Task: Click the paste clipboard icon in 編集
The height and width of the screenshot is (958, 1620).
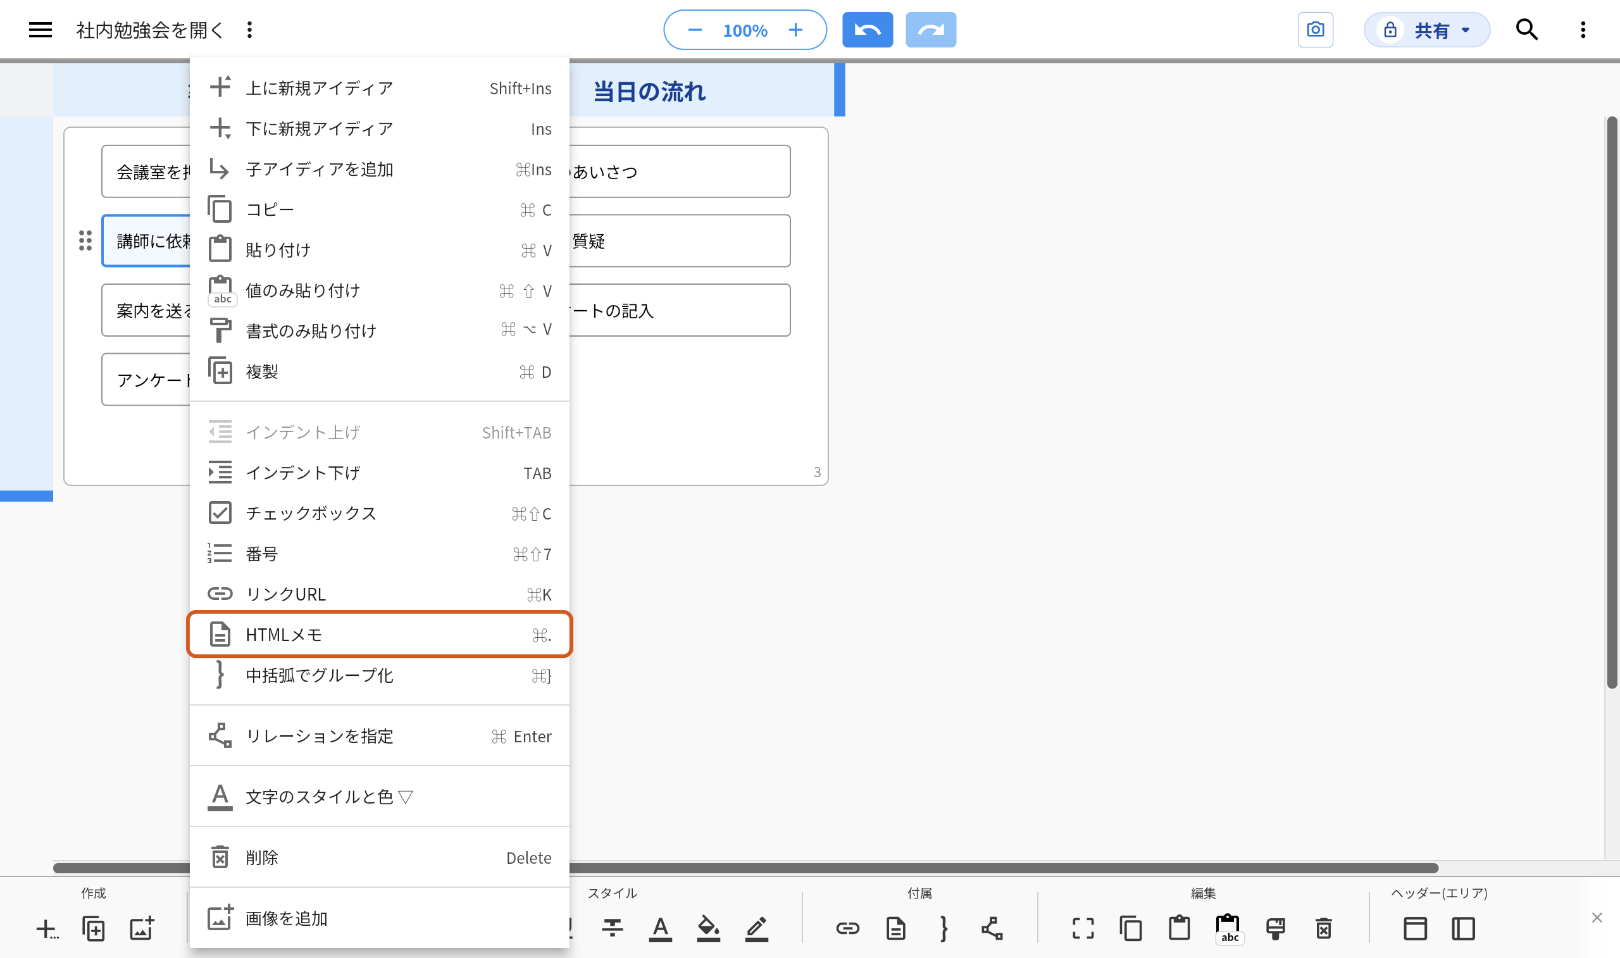Action: tap(1180, 929)
